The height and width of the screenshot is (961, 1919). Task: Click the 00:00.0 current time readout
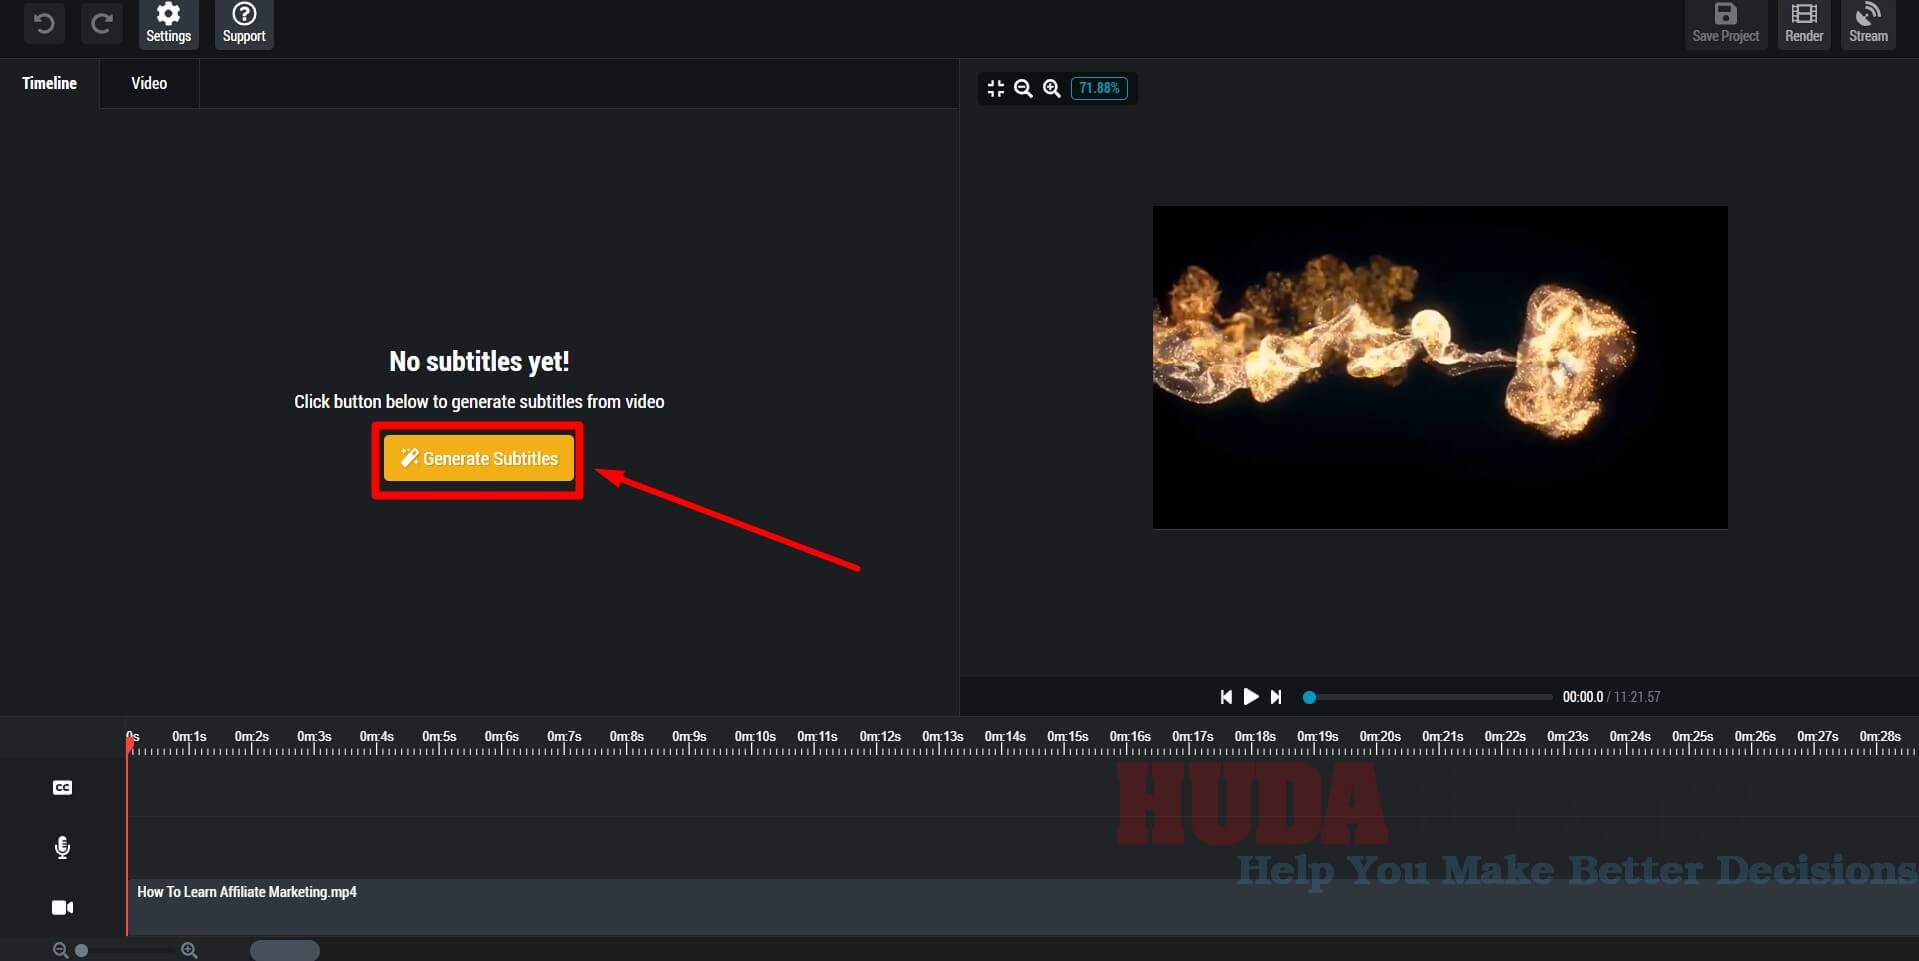point(1582,697)
